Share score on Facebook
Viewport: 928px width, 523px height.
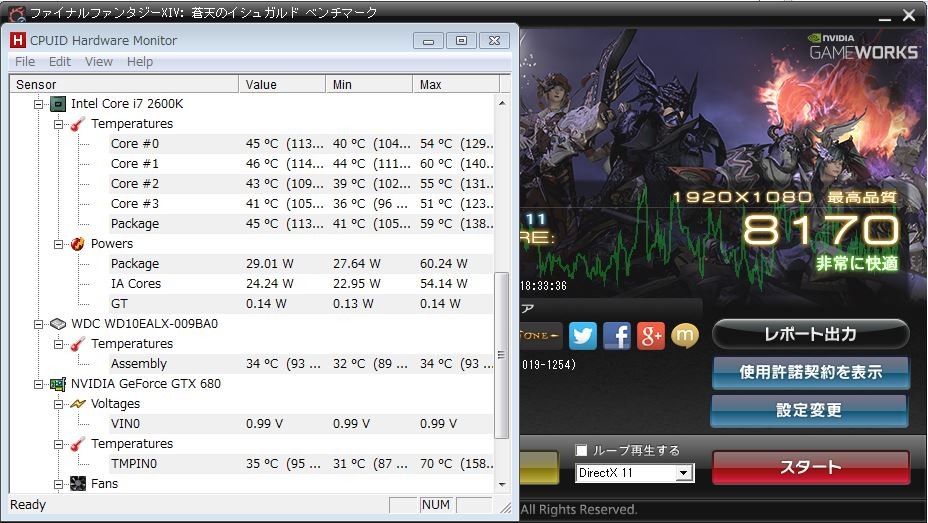(617, 335)
